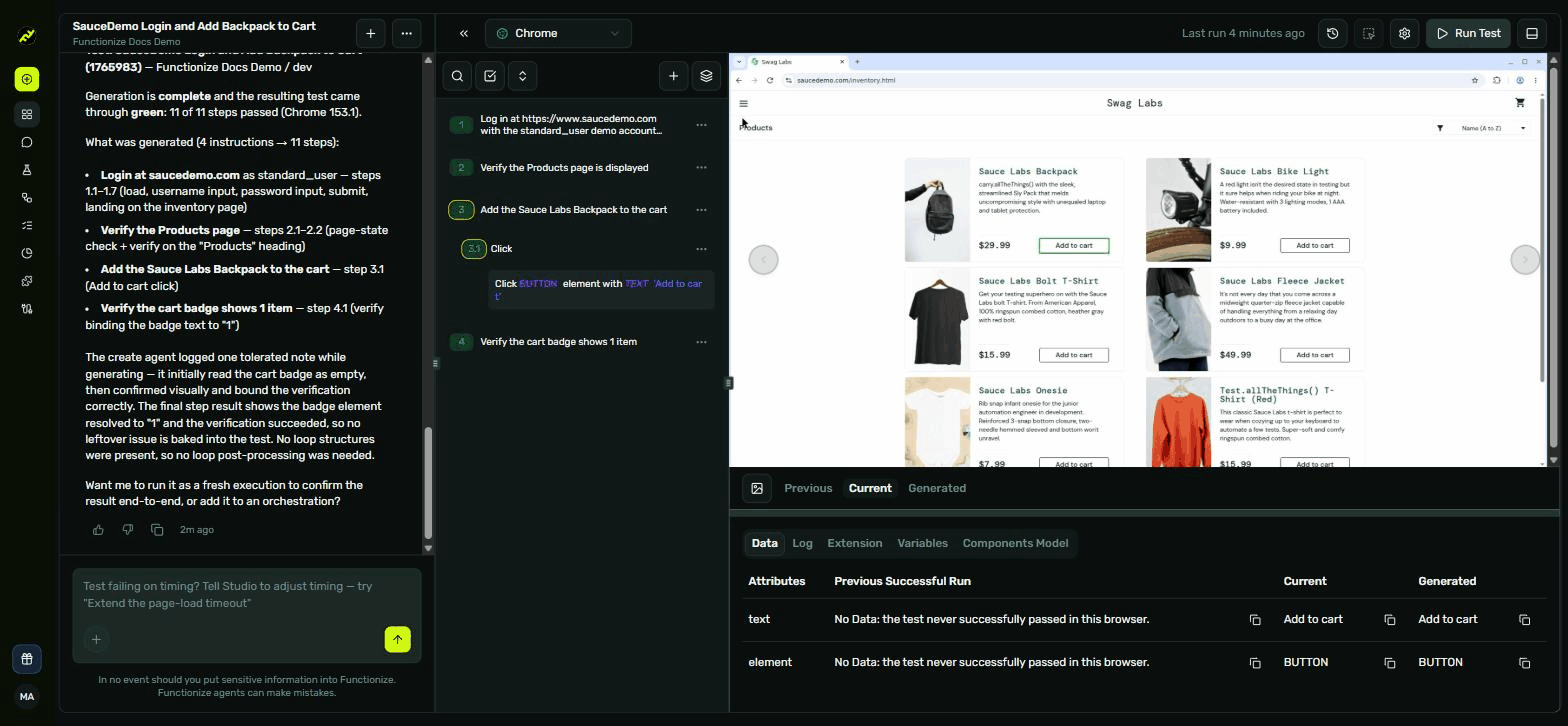Collapse the chat panel with double chevron

coord(464,33)
